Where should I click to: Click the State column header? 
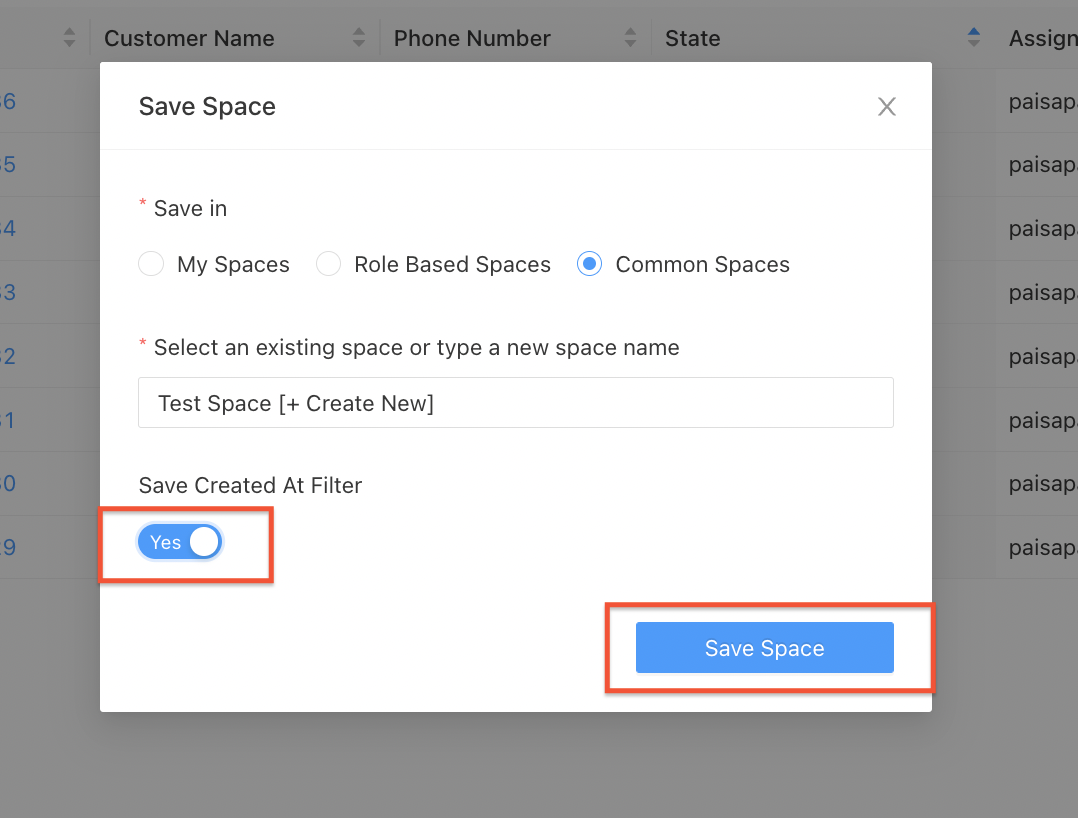[x=692, y=38]
